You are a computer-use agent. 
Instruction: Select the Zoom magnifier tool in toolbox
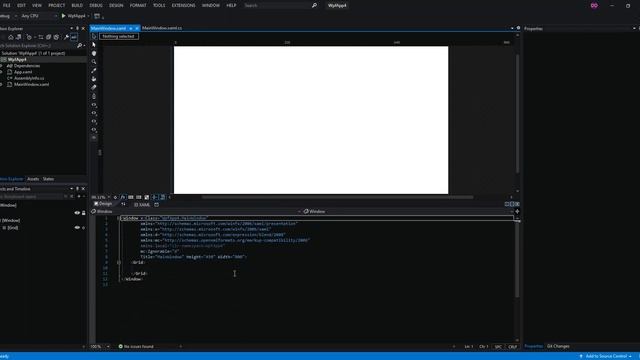[94, 62]
